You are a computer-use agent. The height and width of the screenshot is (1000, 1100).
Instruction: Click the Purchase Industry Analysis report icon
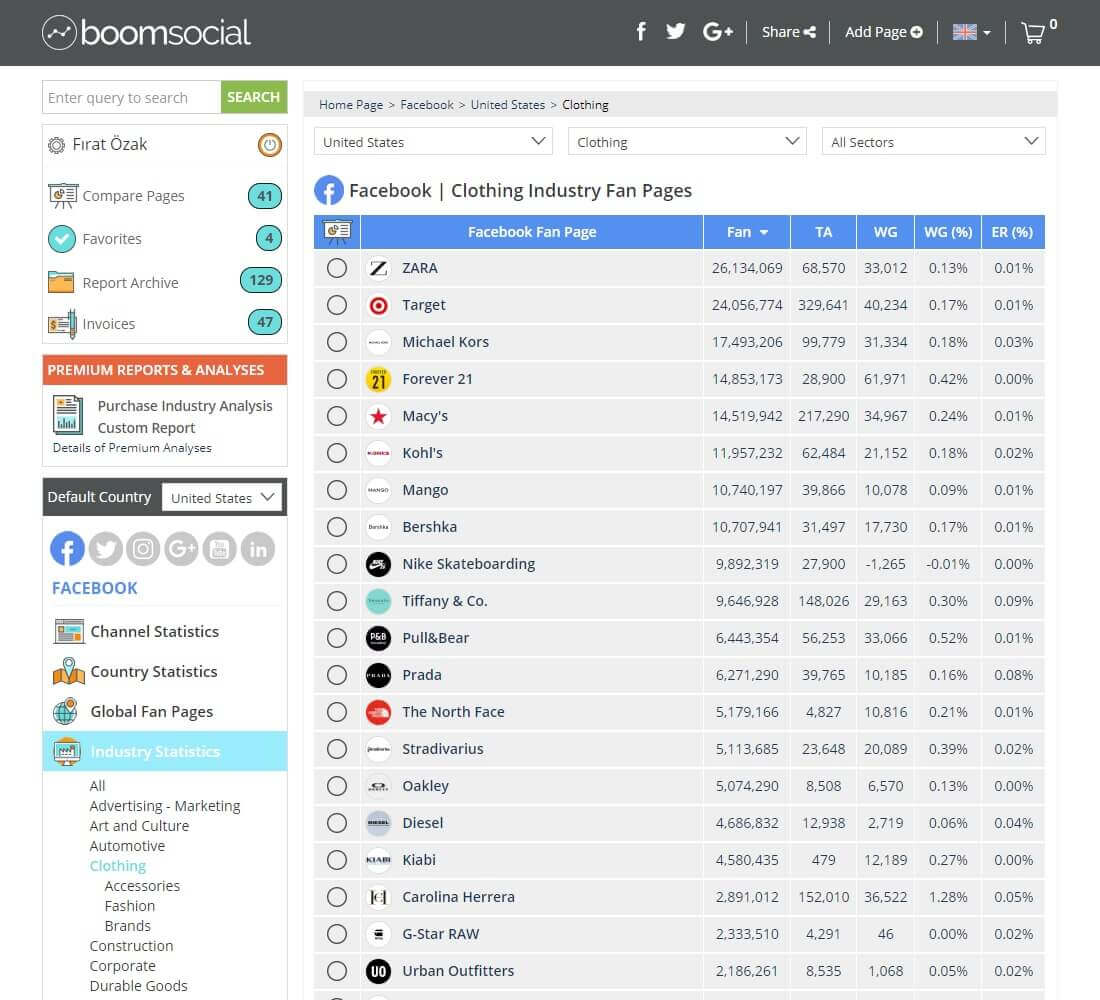68,415
